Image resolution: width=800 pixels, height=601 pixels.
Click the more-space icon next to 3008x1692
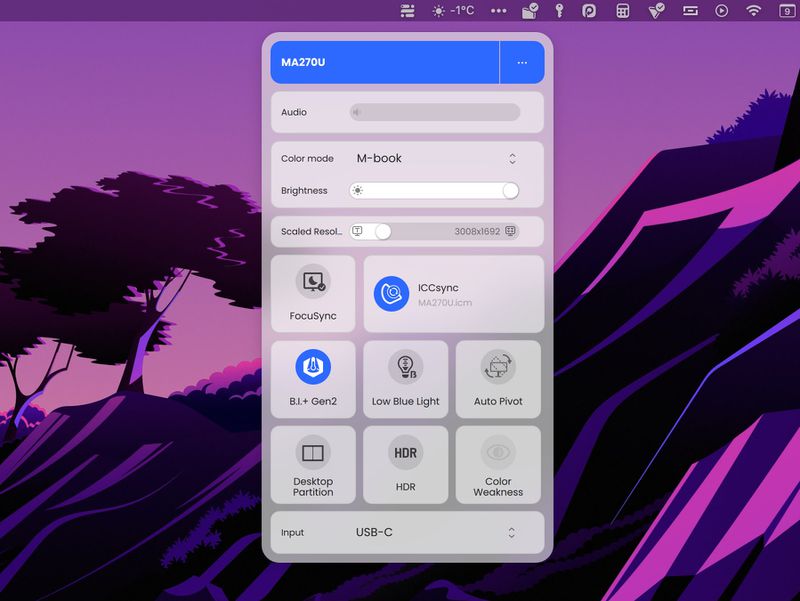pyautogui.click(x=510, y=231)
